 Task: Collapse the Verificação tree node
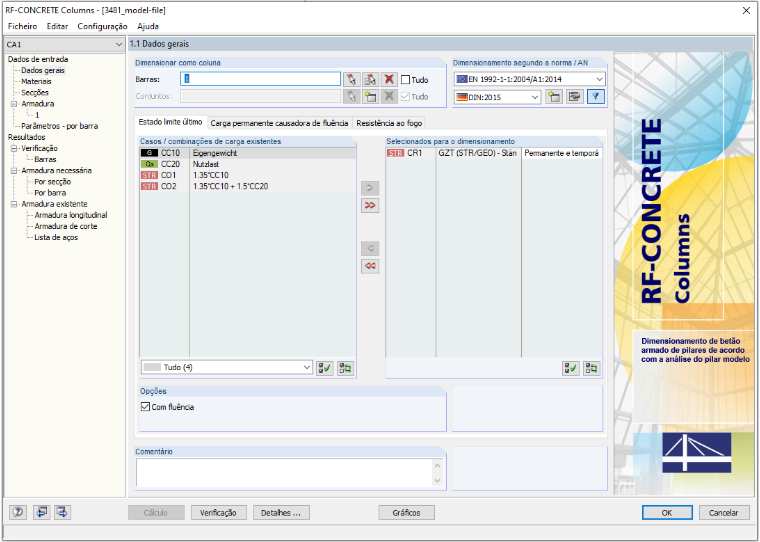click(x=14, y=148)
